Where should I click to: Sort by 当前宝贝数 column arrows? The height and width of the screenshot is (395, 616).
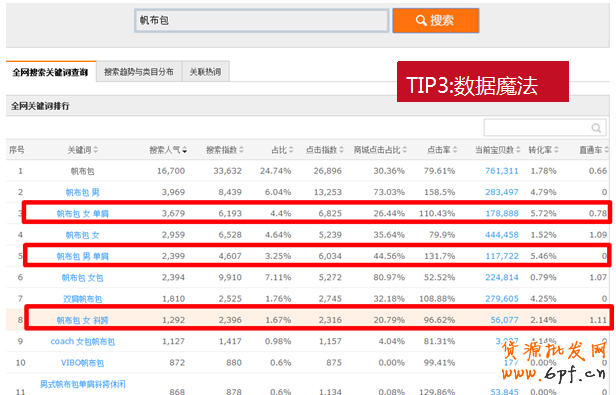518,150
